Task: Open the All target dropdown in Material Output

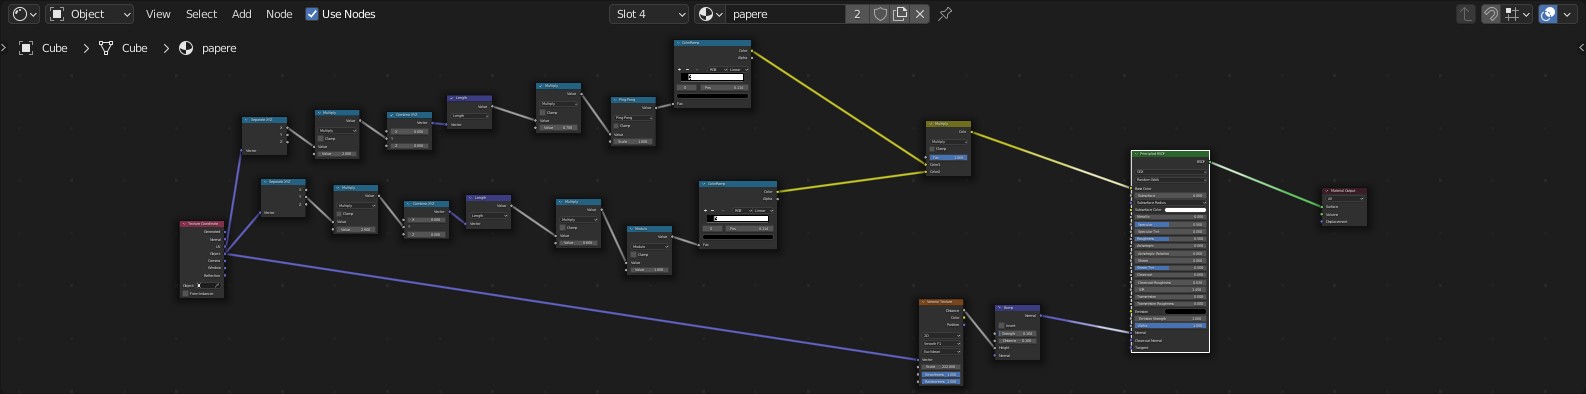Action: (x=1344, y=199)
